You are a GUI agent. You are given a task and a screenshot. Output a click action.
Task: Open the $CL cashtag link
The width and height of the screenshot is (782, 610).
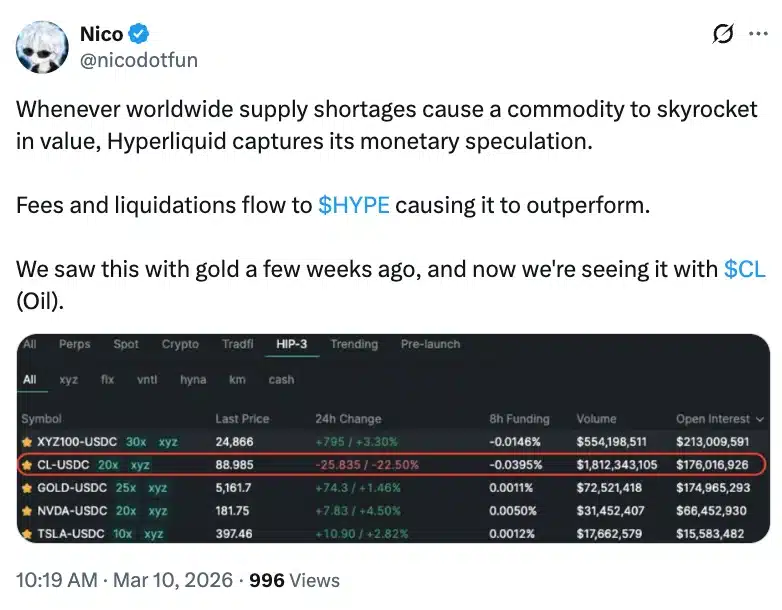[744, 270]
